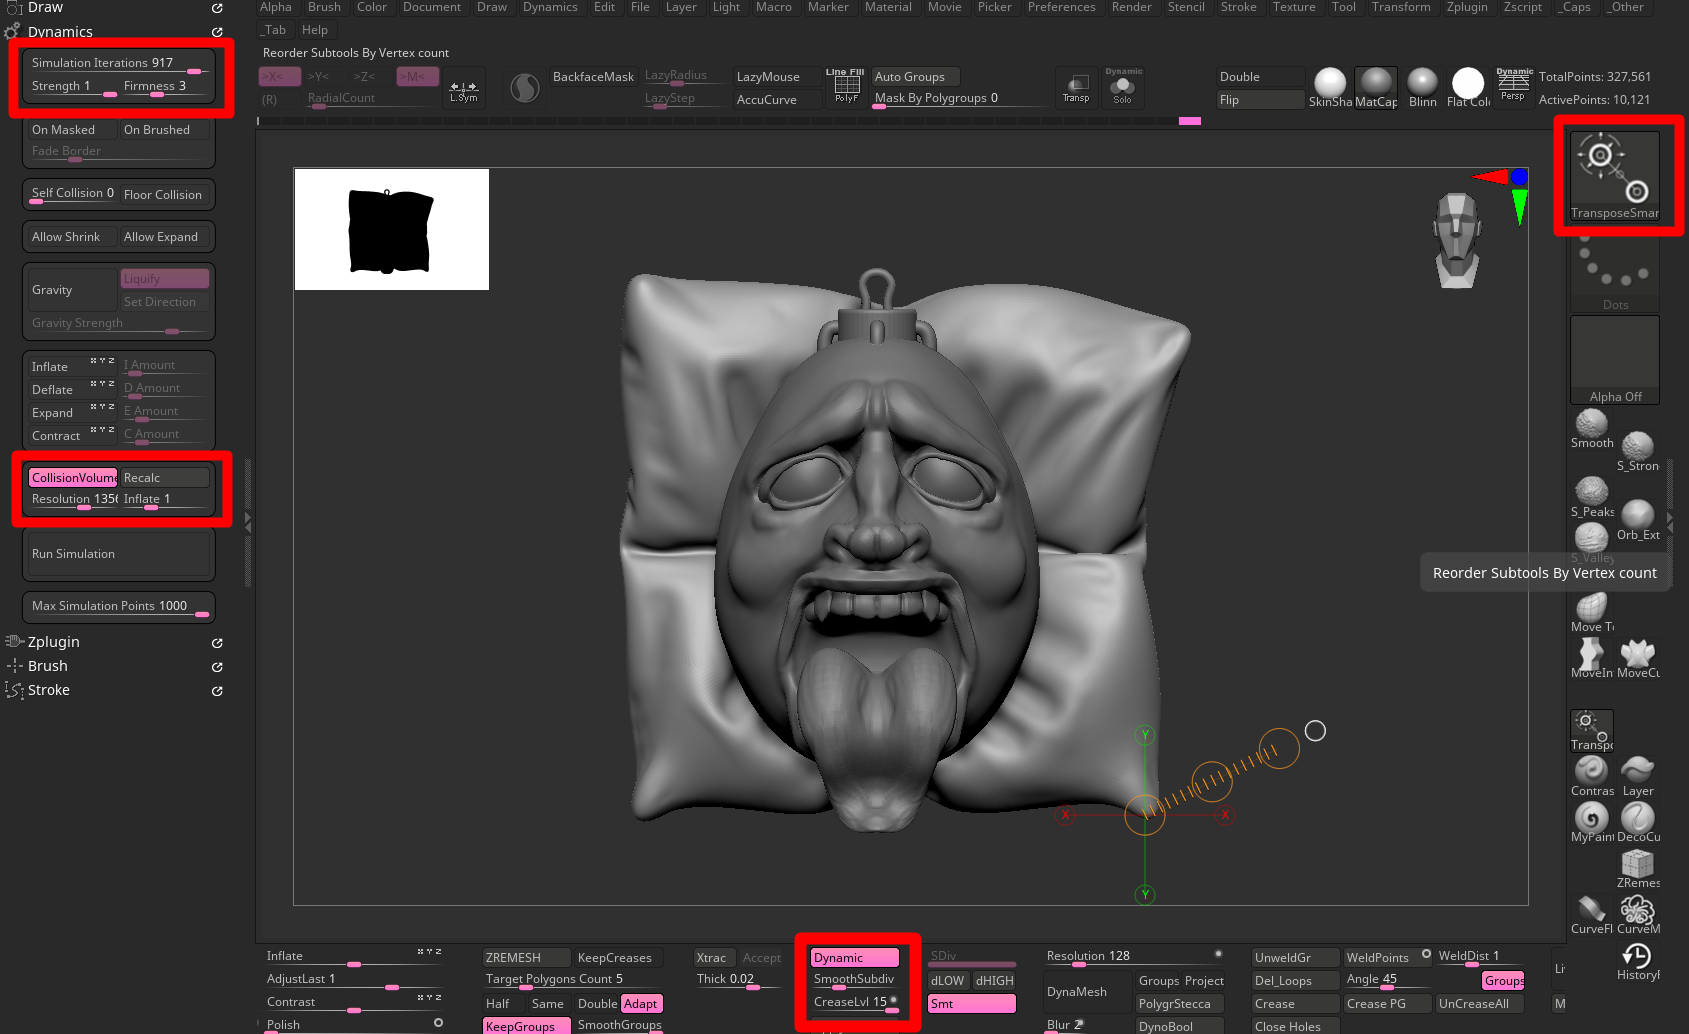The width and height of the screenshot is (1689, 1034).
Task: Toggle the CollisionVolume option
Action: pos(73,478)
